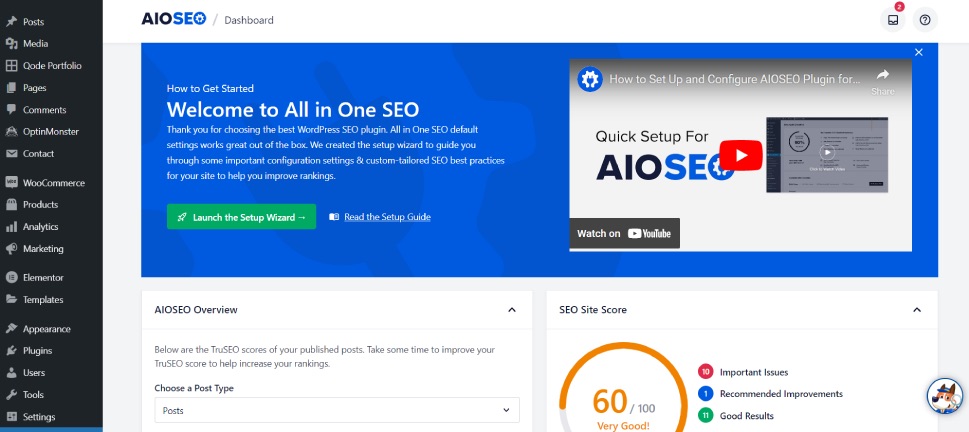Click Launch the Setup Wizard button
969x432 pixels.
tap(241, 217)
